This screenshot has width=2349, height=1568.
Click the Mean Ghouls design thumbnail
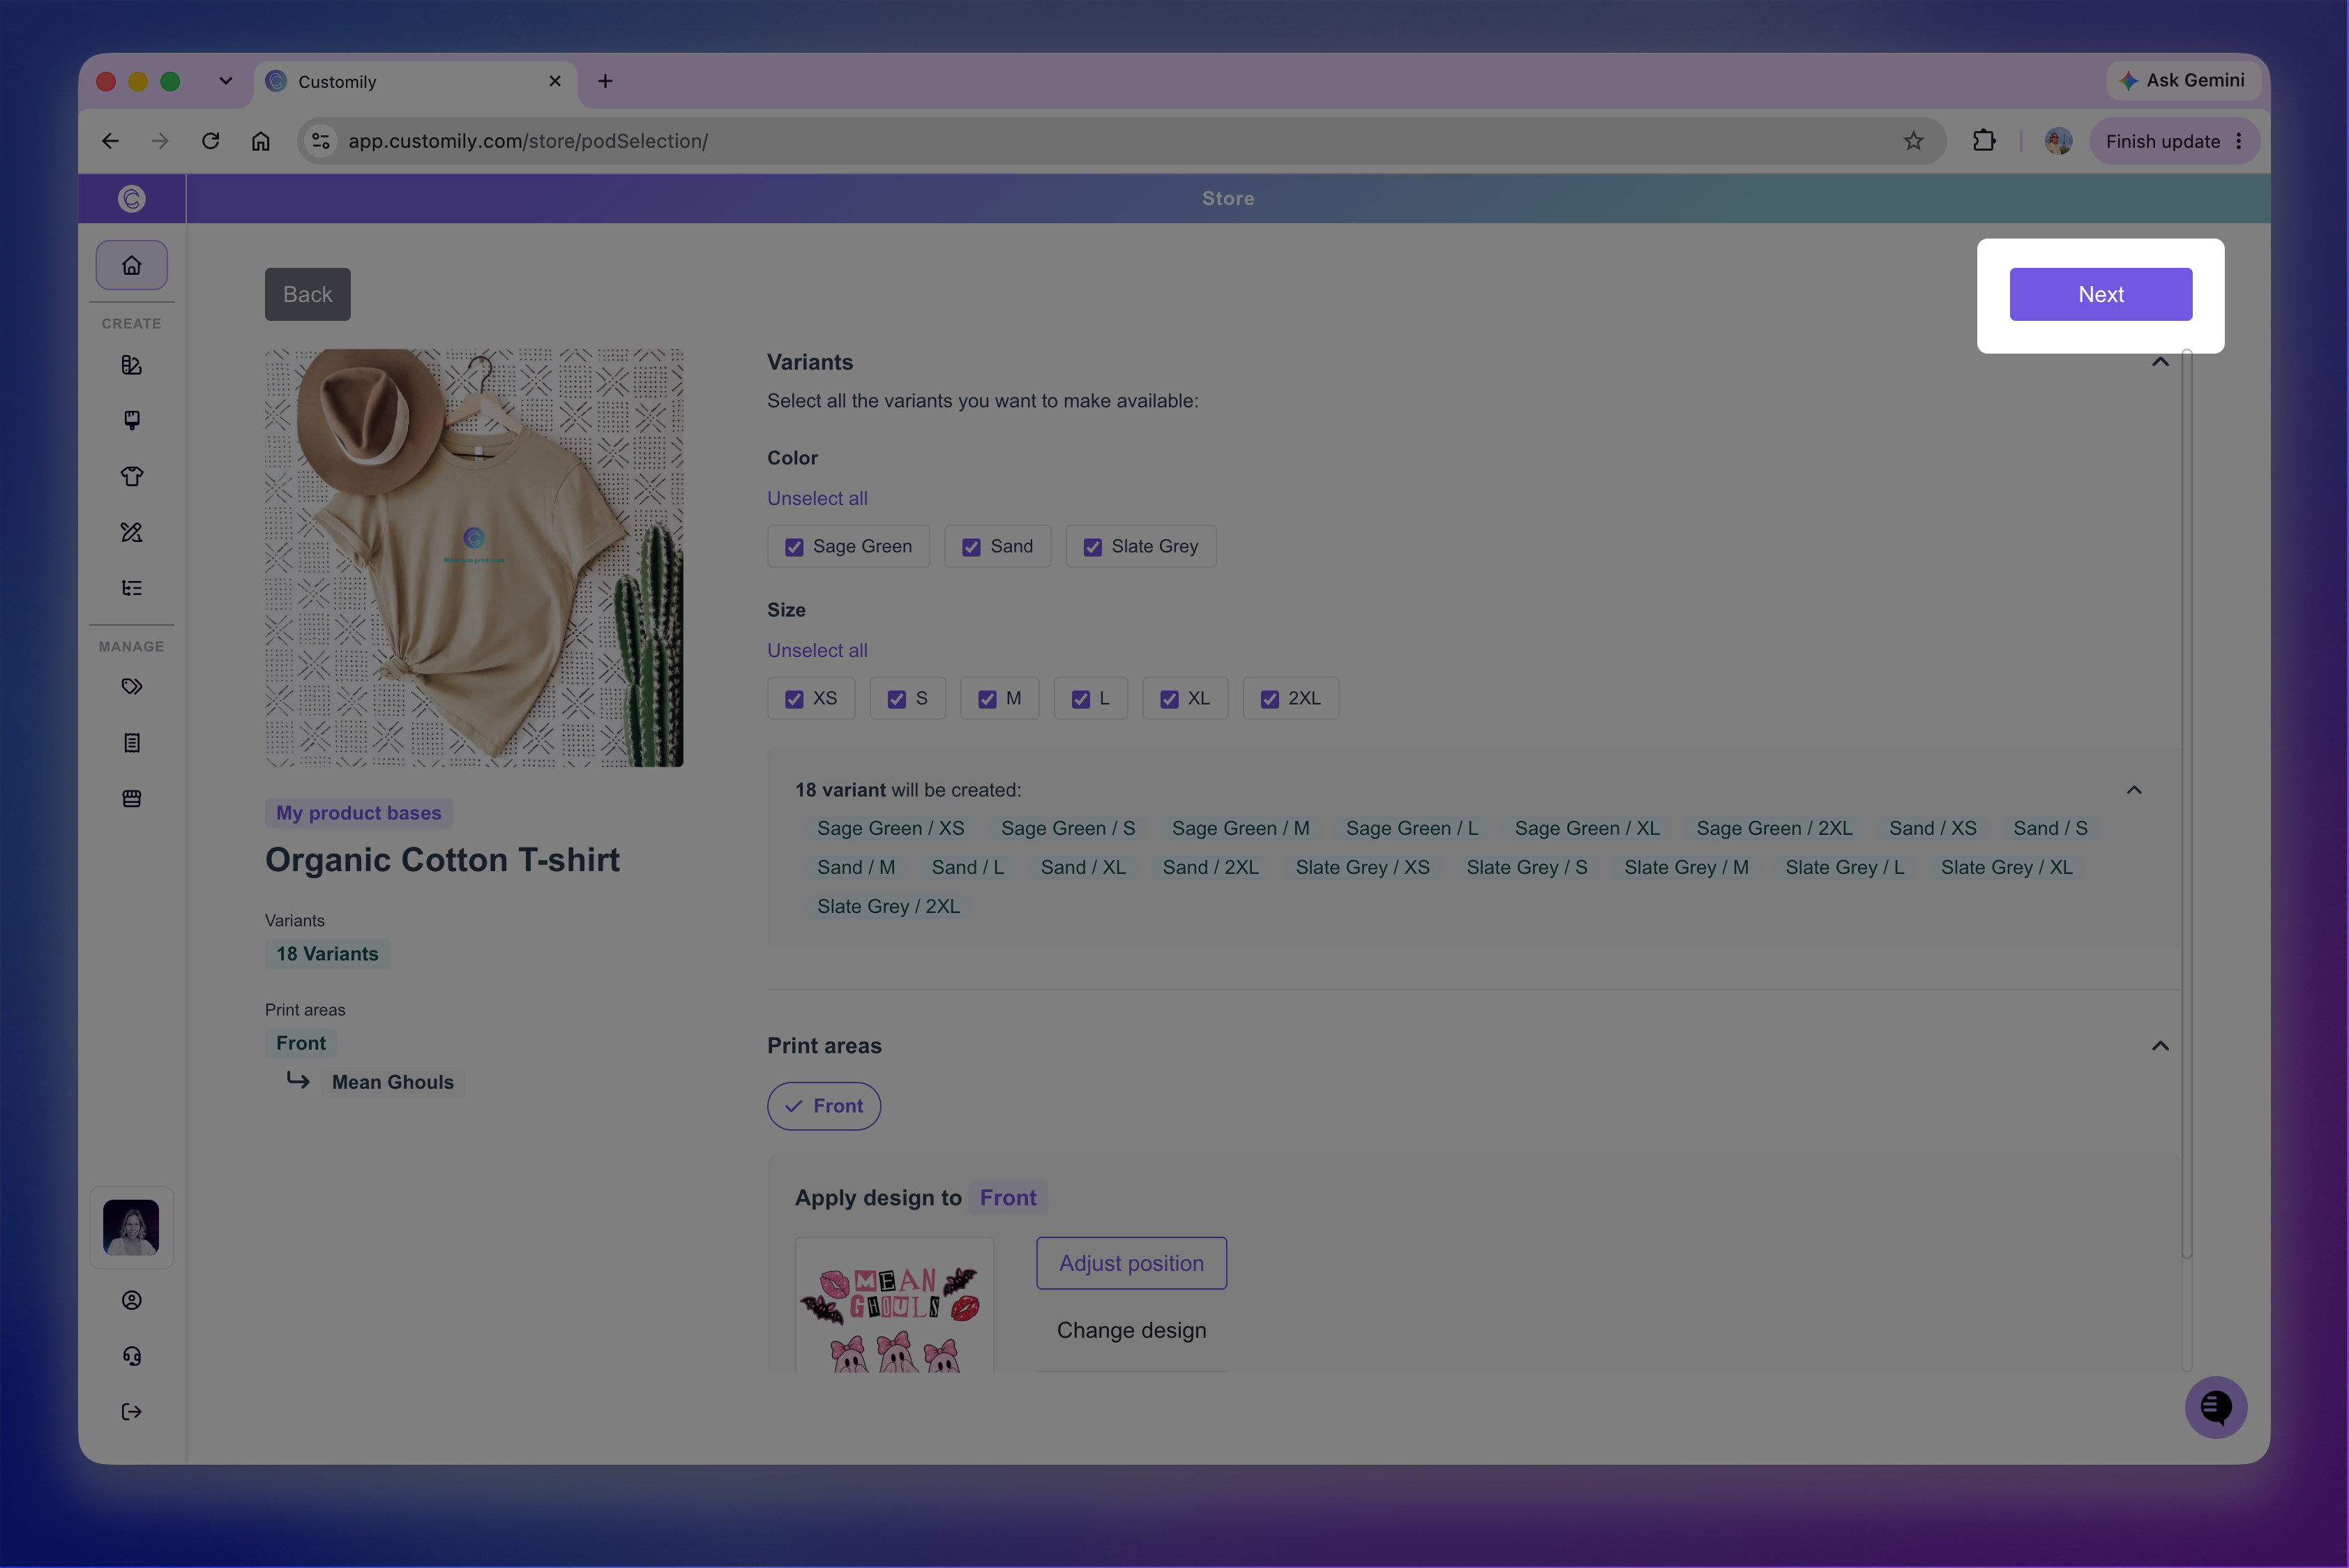tap(894, 1306)
